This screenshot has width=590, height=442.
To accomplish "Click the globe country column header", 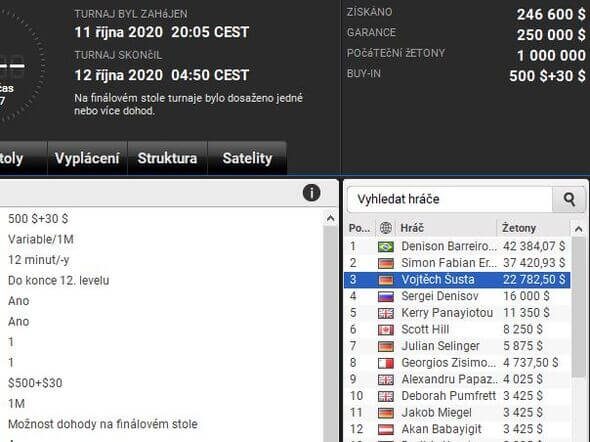I will point(386,228).
